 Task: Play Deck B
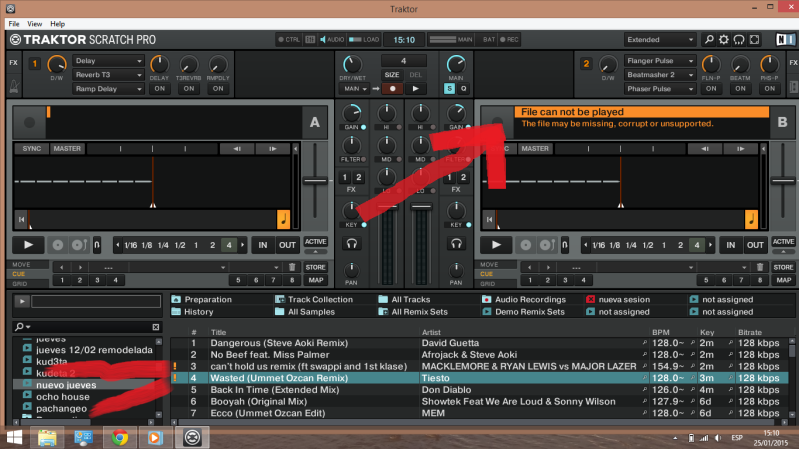[x=496, y=245]
